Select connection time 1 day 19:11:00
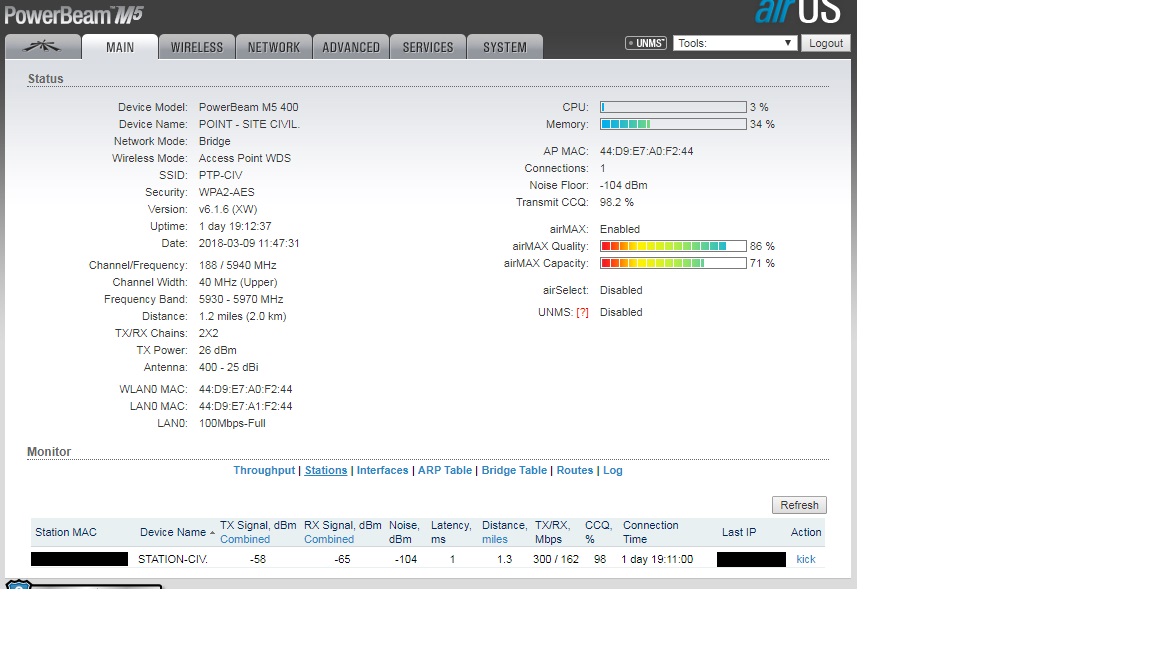Image resolution: width=1152 pixels, height=648 pixels. click(657, 559)
